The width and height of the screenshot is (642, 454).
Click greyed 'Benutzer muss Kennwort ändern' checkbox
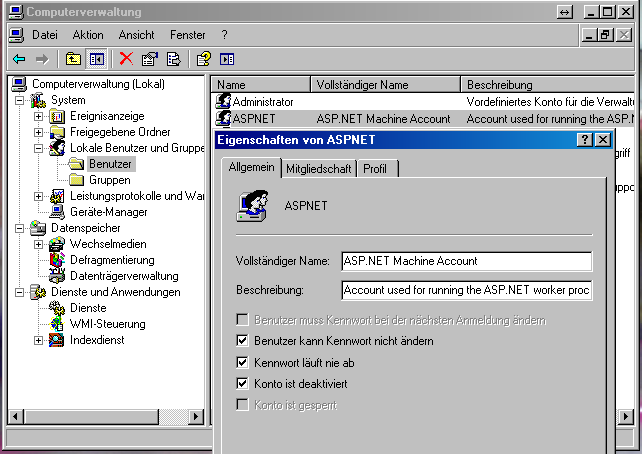(x=242, y=319)
